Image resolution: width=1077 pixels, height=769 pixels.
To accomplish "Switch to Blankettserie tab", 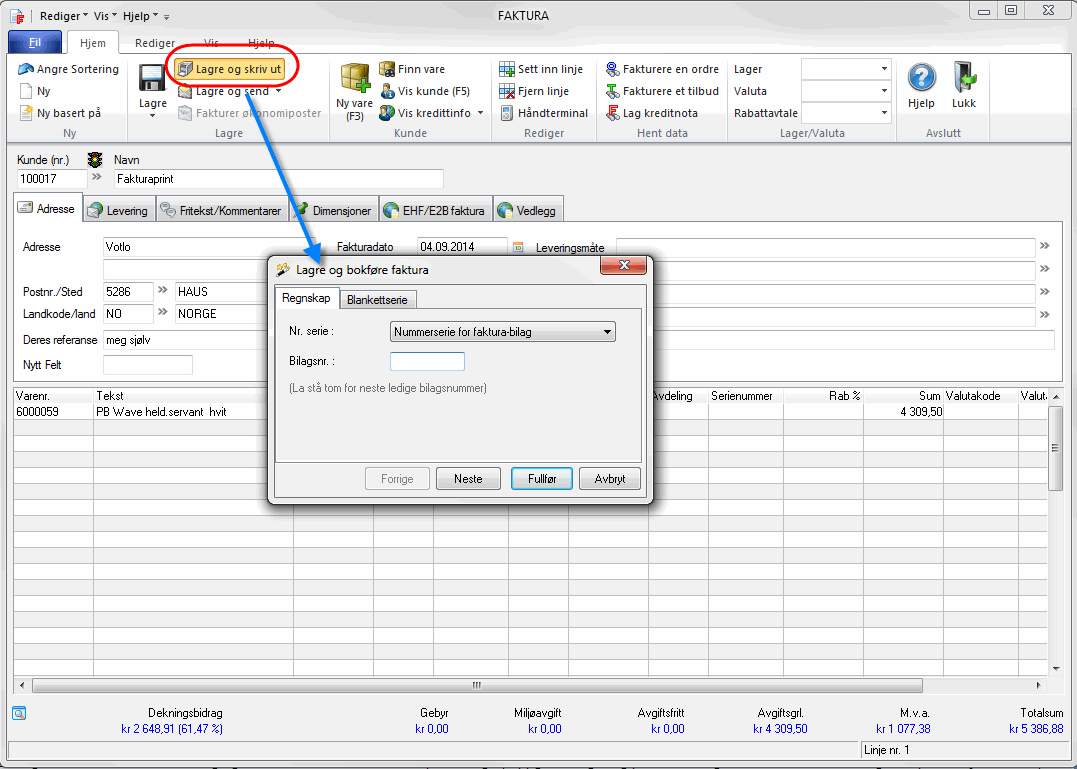I will (378, 299).
